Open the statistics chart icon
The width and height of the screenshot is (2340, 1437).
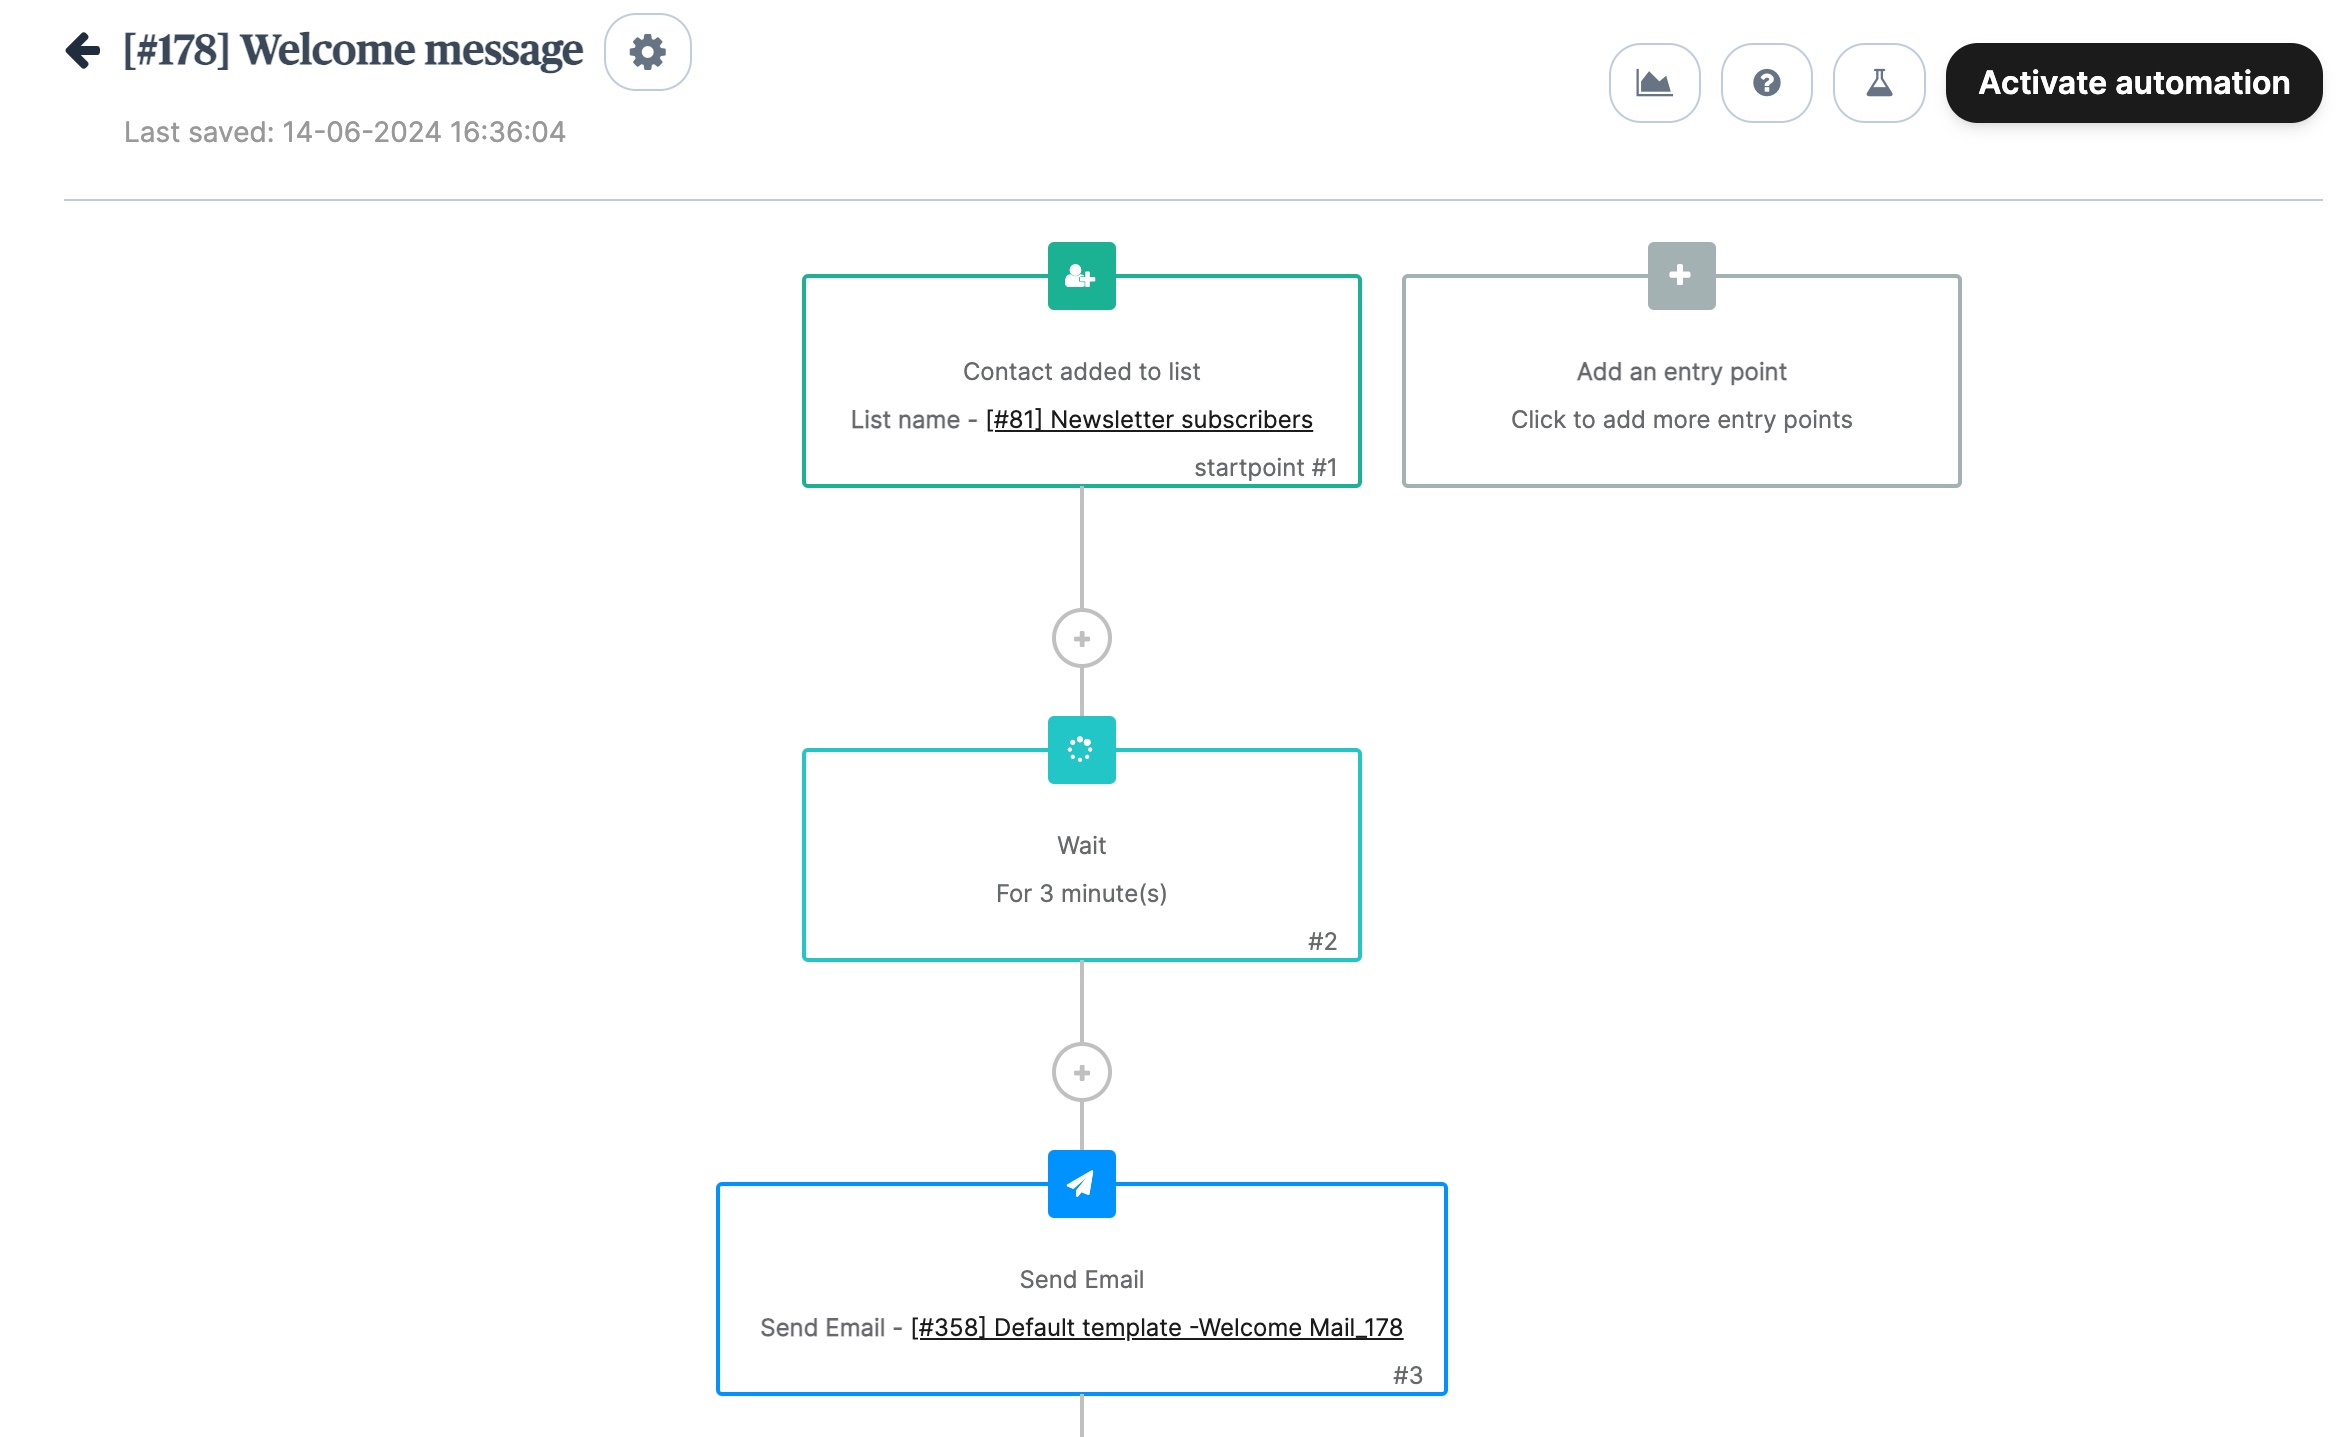point(1654,83)
